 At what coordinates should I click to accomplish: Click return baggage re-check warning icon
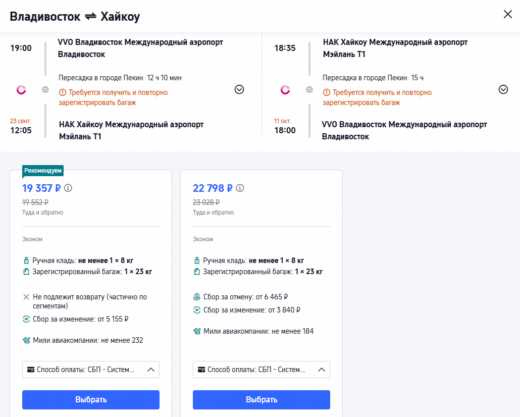tap(326, 92)
